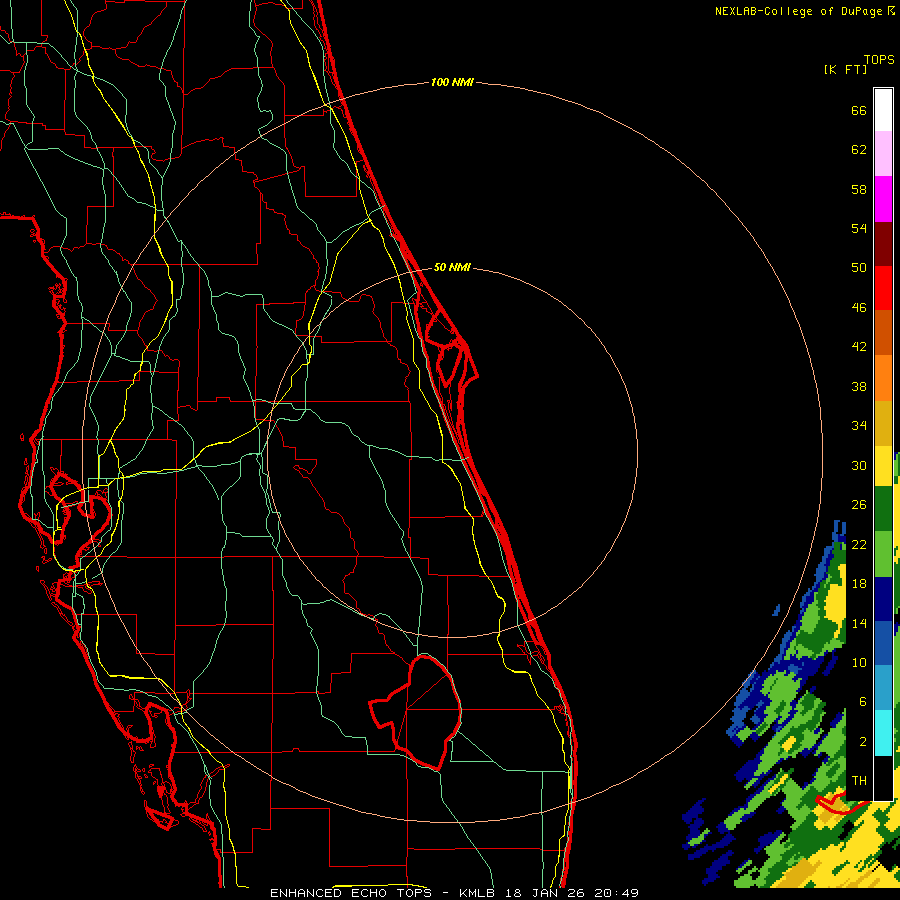This screenshot has width=900, height=900.
Task: Click the magenta legend swatch
Action: click(883, 199)
